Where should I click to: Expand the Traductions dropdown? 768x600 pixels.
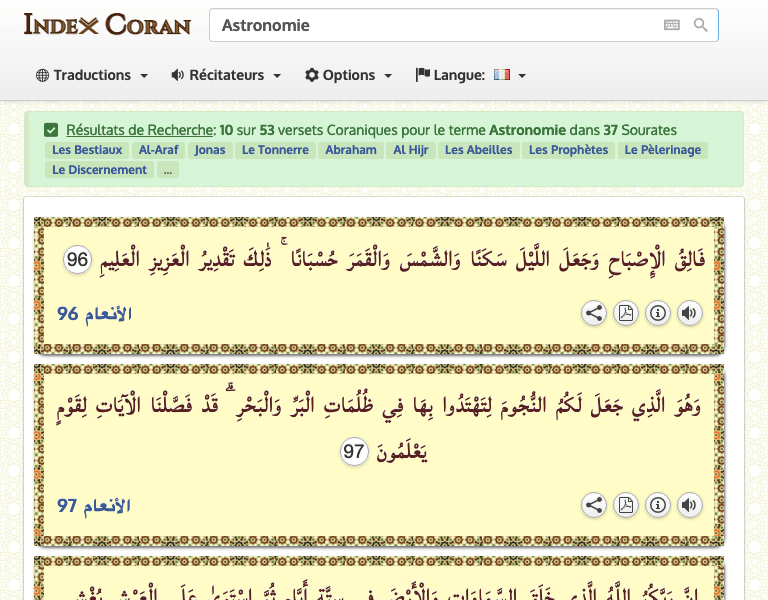[x=92, y=75]
